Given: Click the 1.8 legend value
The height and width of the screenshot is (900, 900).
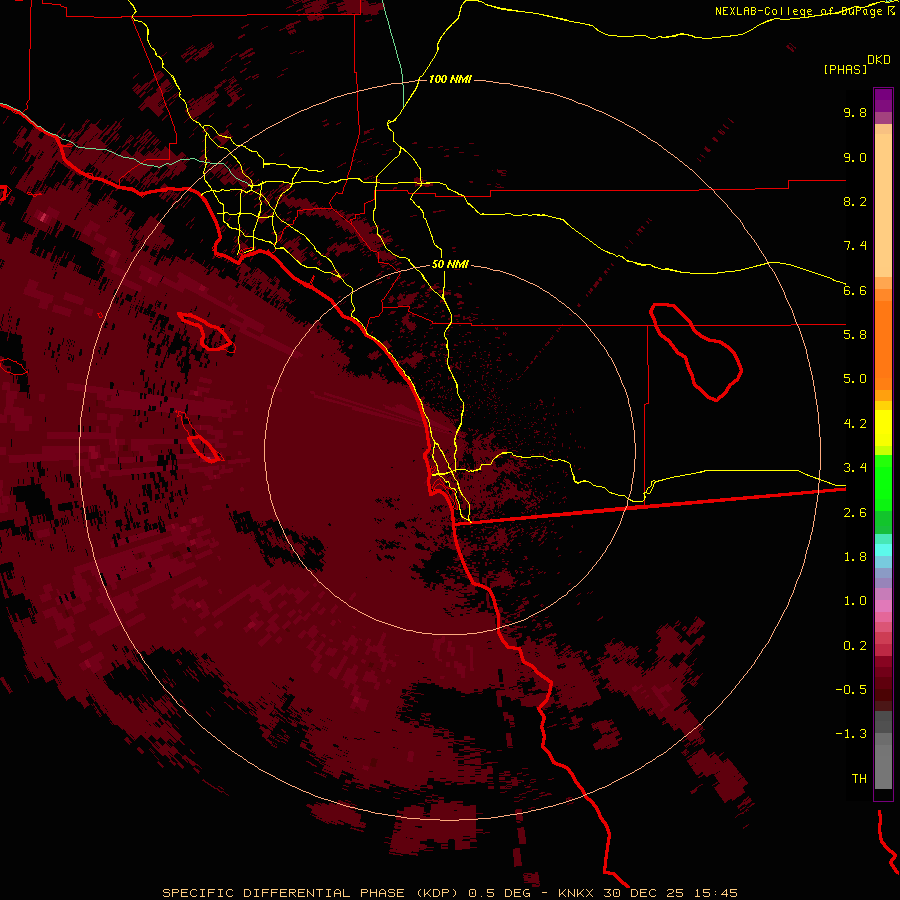Looking at the screenshot, I should point(855,557).
